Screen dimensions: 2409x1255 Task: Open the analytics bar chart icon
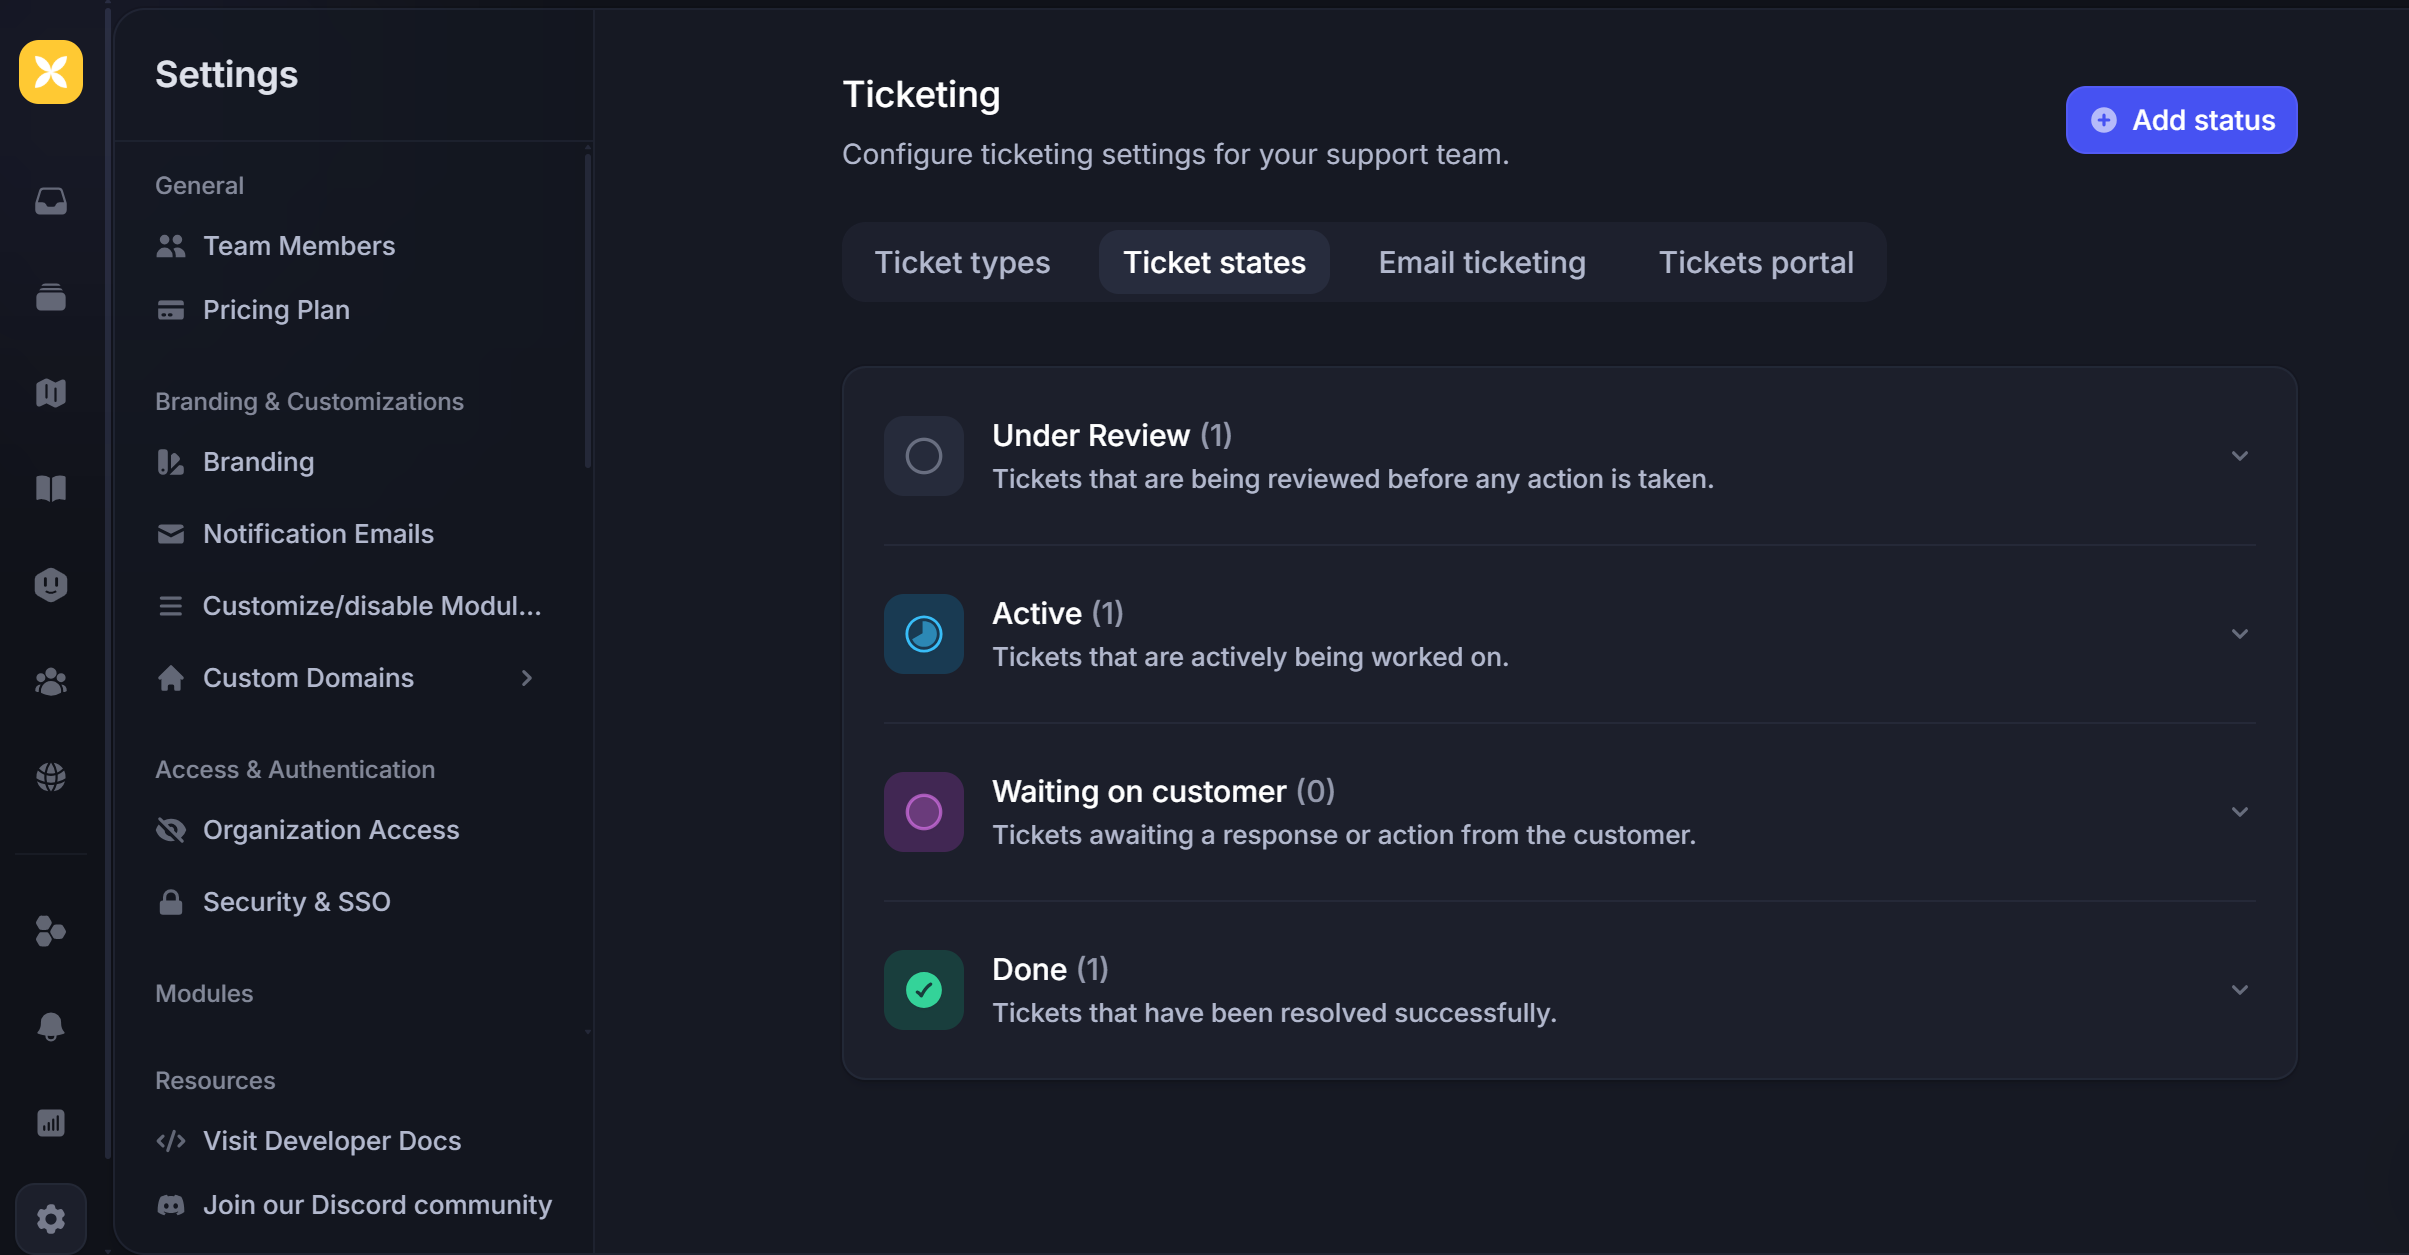click(x=51, y=1123)
